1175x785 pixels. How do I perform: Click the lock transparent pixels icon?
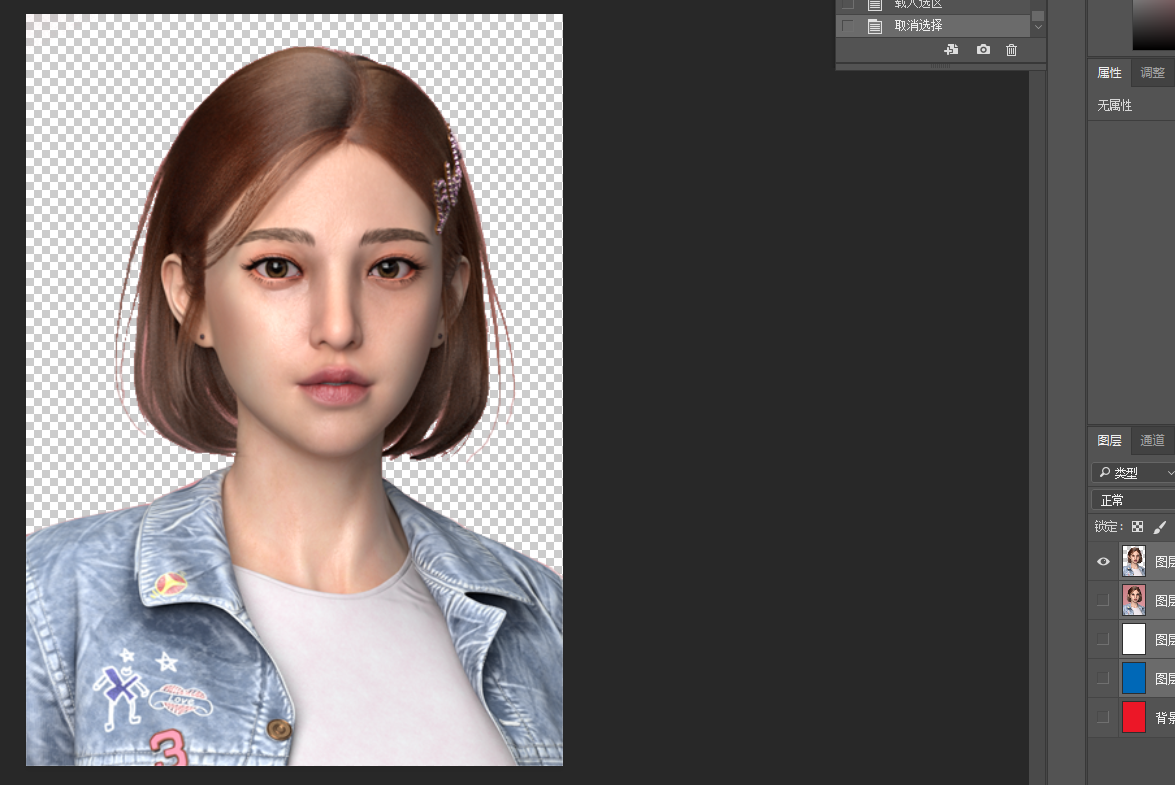click(x=1137, y=527)
